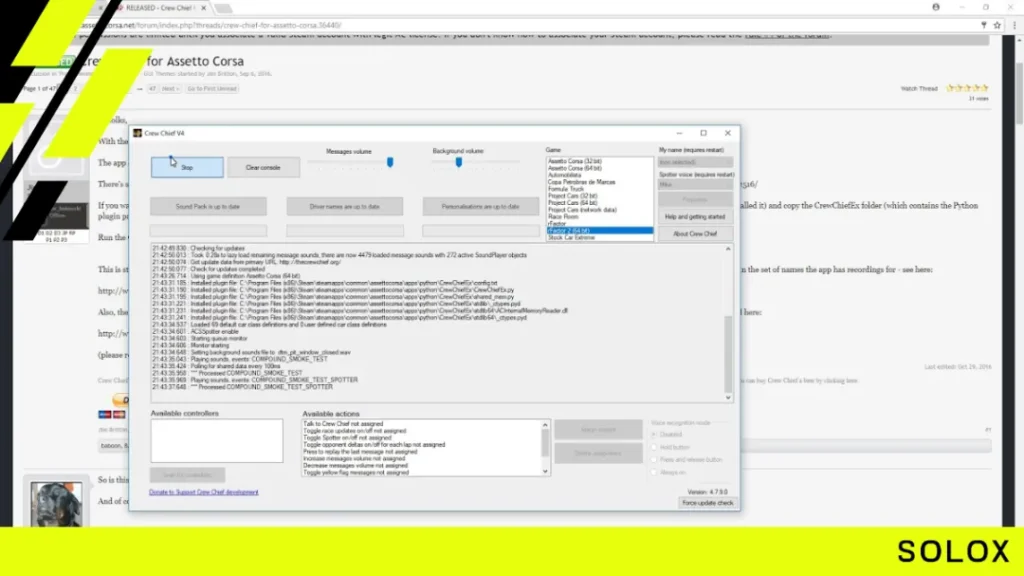The height and width of the screenshot is (576, 1024).
Task: Maximize the Crew Chief V4 window
Action: [x=703, y=133]
